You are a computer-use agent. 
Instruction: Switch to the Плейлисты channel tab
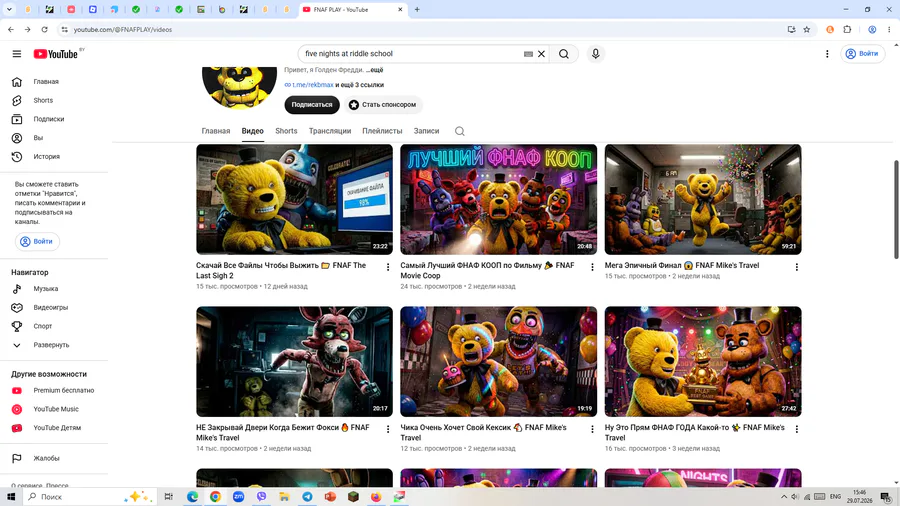[x=382, y=131]
